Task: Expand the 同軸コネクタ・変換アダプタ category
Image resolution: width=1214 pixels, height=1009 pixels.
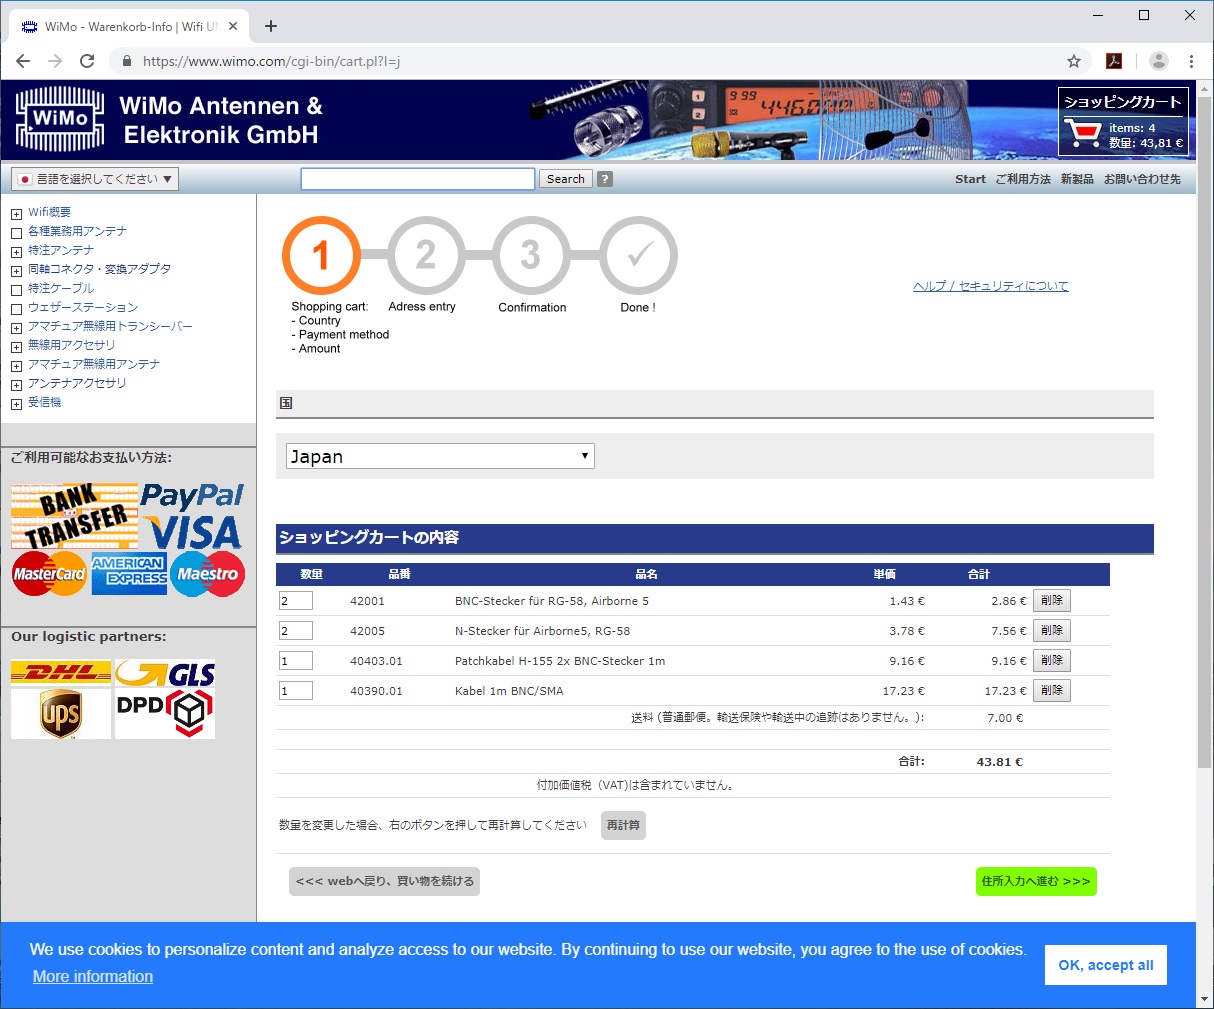Action: pos(16,271)
